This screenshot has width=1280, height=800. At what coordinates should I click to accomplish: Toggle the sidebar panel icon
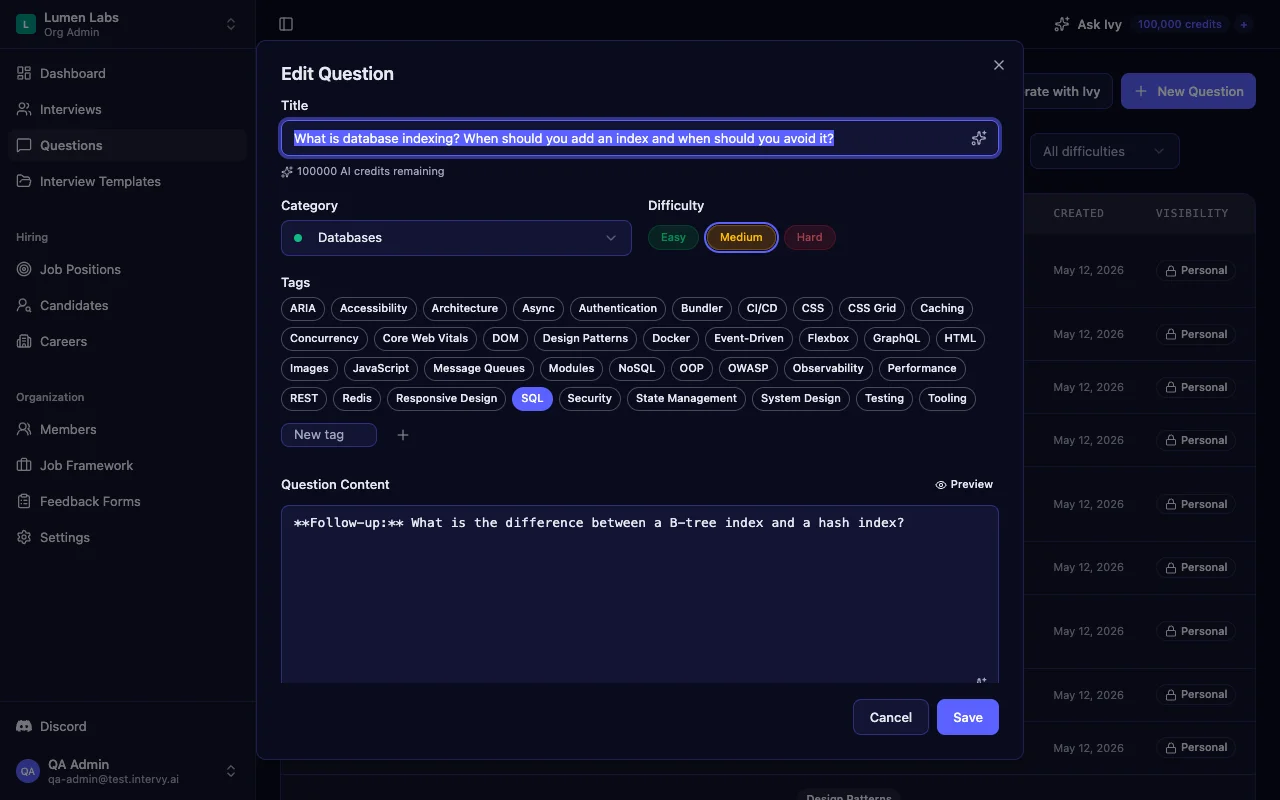[x=286, y=24]
